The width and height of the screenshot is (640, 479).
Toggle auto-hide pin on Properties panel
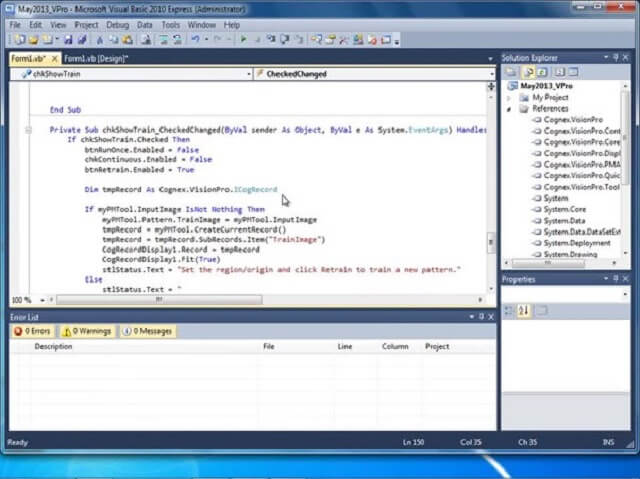(616, 279)
